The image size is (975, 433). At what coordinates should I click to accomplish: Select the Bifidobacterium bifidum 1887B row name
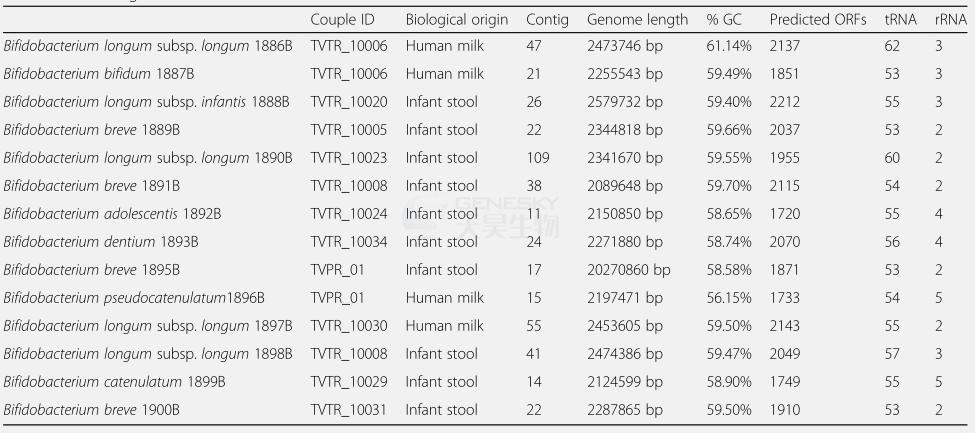coord(99,74)
